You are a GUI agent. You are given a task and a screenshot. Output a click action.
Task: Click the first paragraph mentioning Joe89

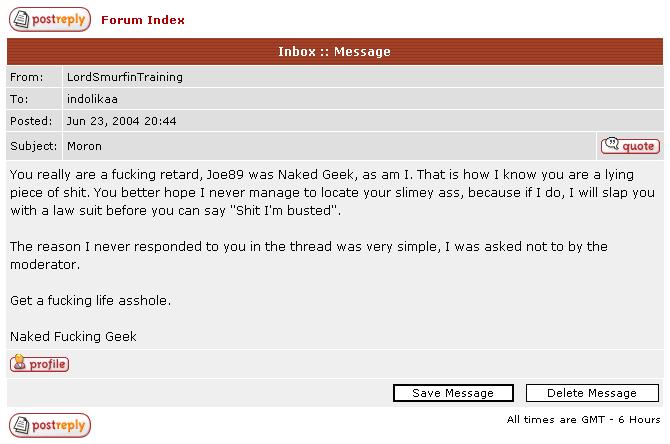point(332,192)
